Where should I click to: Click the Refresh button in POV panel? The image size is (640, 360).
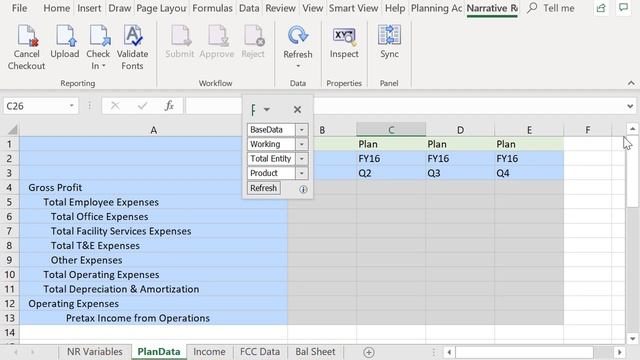[264, 188]
